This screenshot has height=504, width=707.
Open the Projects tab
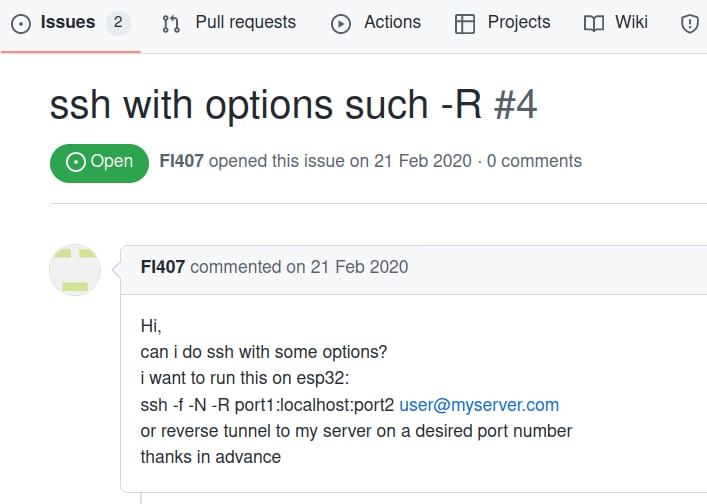click(518, 22)
